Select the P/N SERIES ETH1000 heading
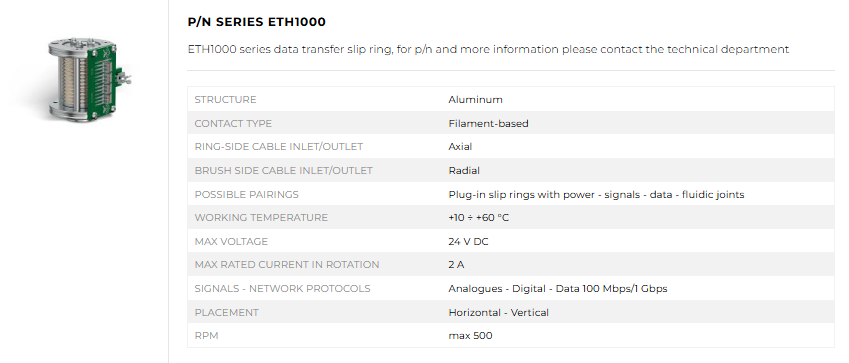The height and width of the screenshot is (363, 849). pos(257,22)
